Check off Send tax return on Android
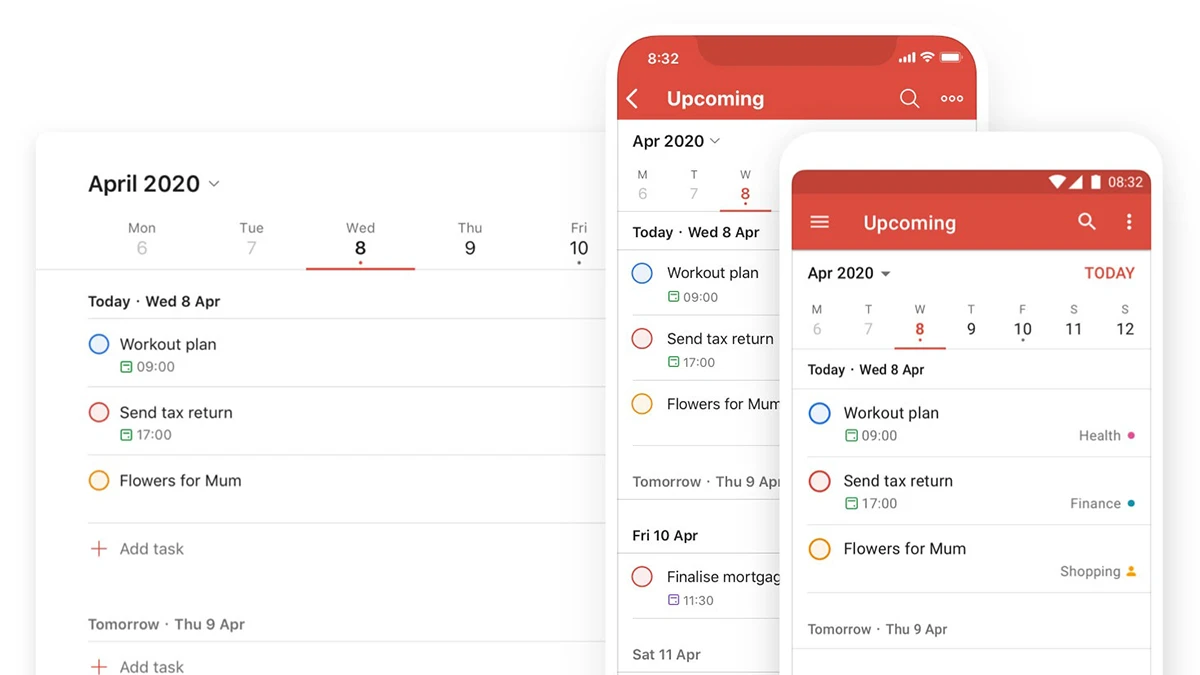The height and width of the screenshot is (675, 1200). pos(820,481)
